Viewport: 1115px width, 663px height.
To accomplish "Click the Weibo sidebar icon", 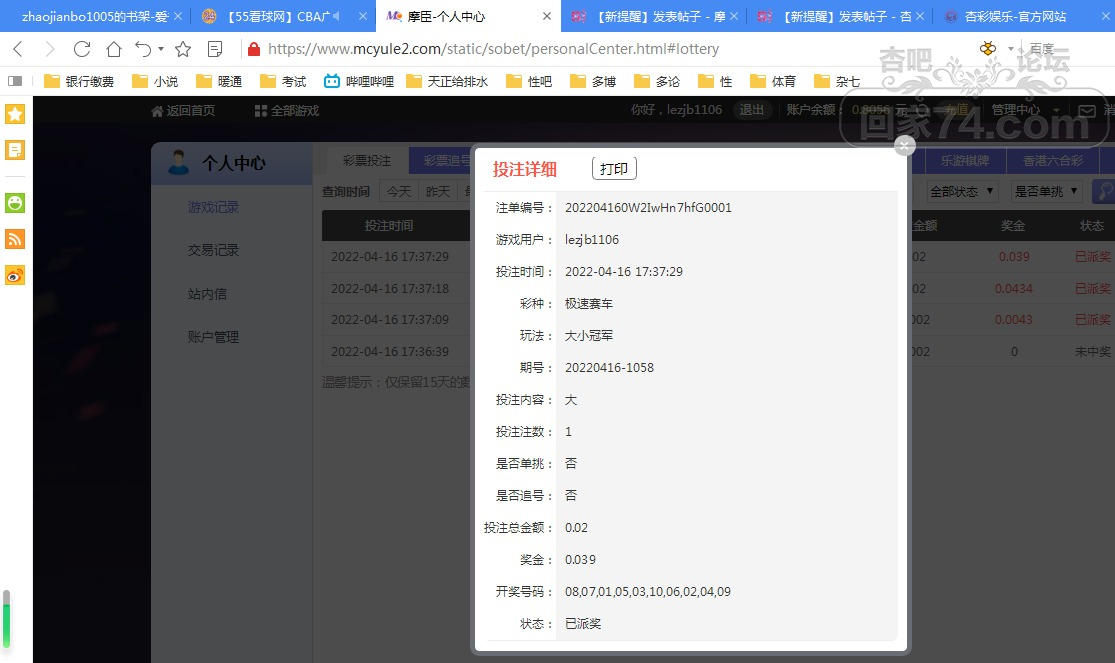I will coord(15,275).
